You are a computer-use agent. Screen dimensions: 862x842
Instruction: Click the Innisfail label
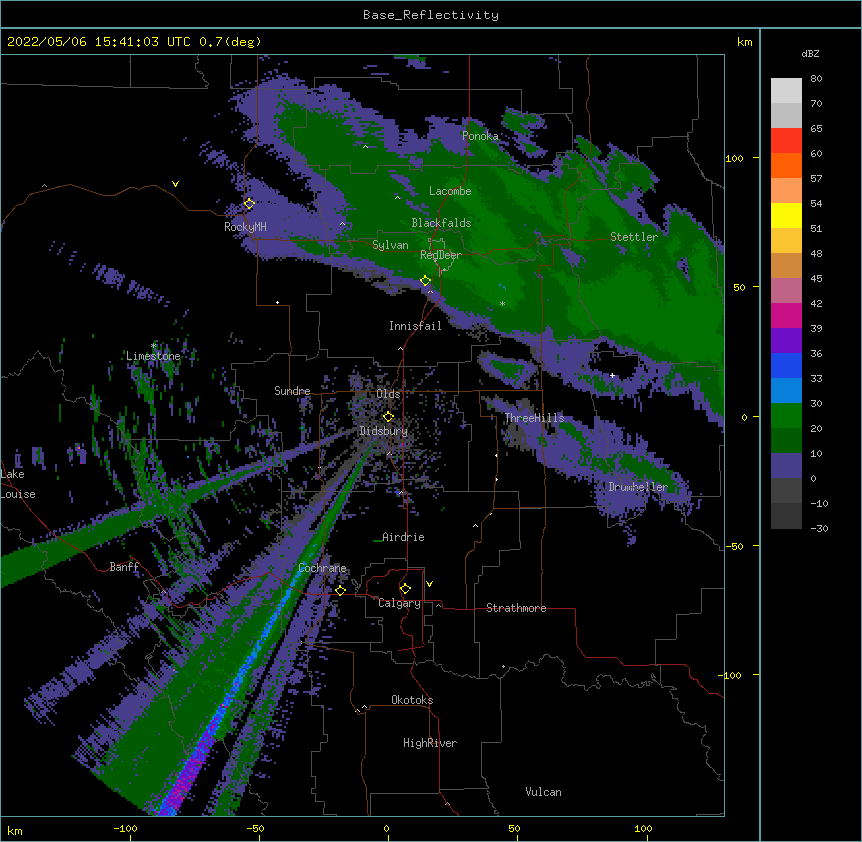click(415, 326)
